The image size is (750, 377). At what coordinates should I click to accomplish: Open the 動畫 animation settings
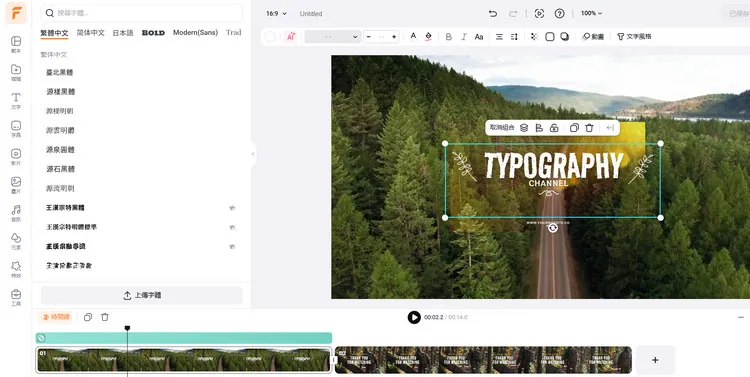point(593,36)
